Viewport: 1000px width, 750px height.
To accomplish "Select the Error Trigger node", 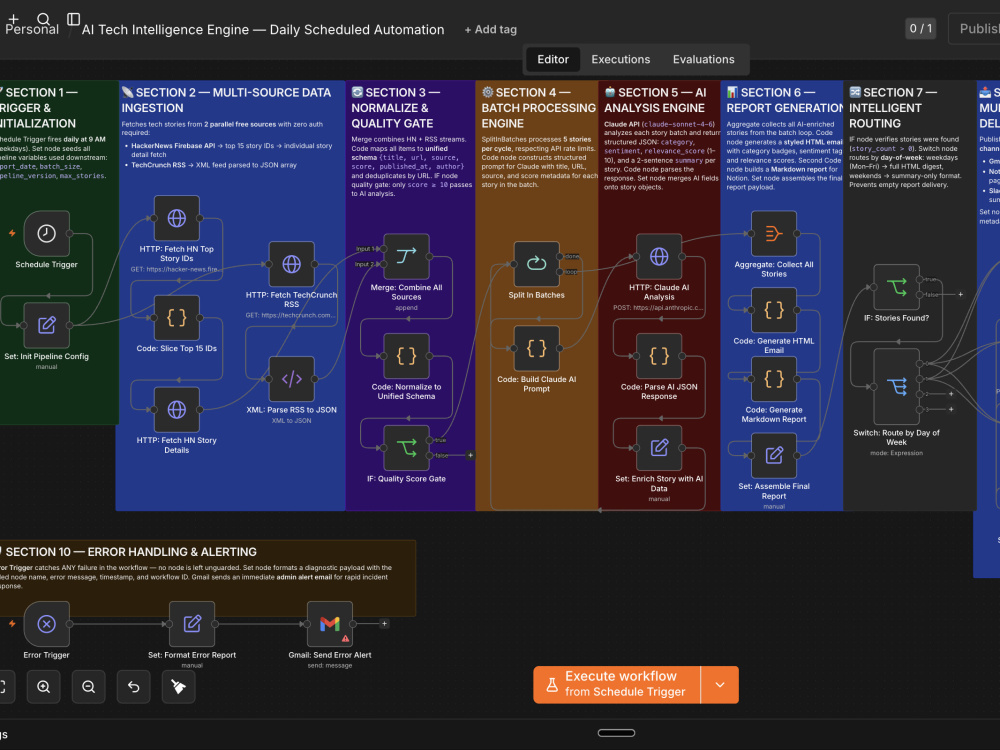I will [x=47, y=624].
